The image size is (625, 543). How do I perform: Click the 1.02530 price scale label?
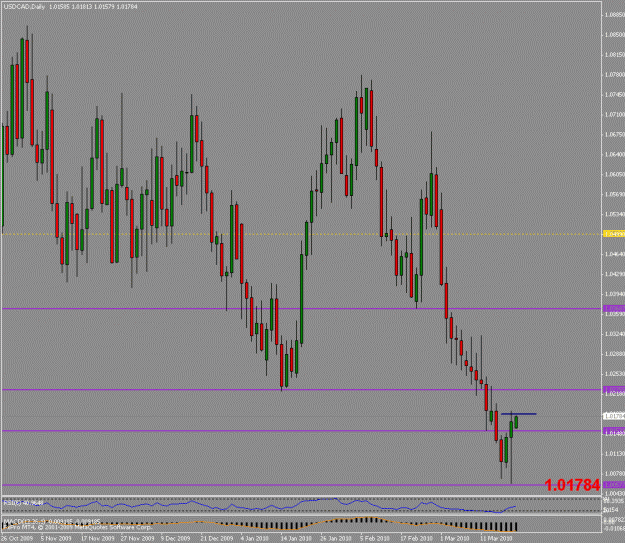614,374
